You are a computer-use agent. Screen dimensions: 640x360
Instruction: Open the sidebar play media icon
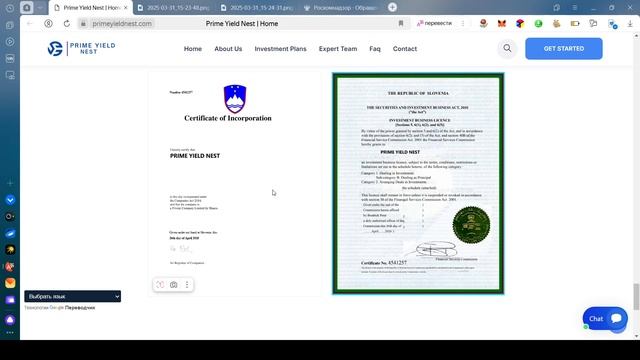(10, 42)
